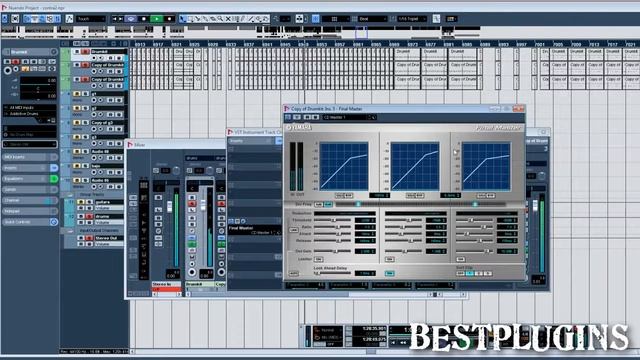
Task: Click the high band Out Gain slider
Action: [474, 251]
